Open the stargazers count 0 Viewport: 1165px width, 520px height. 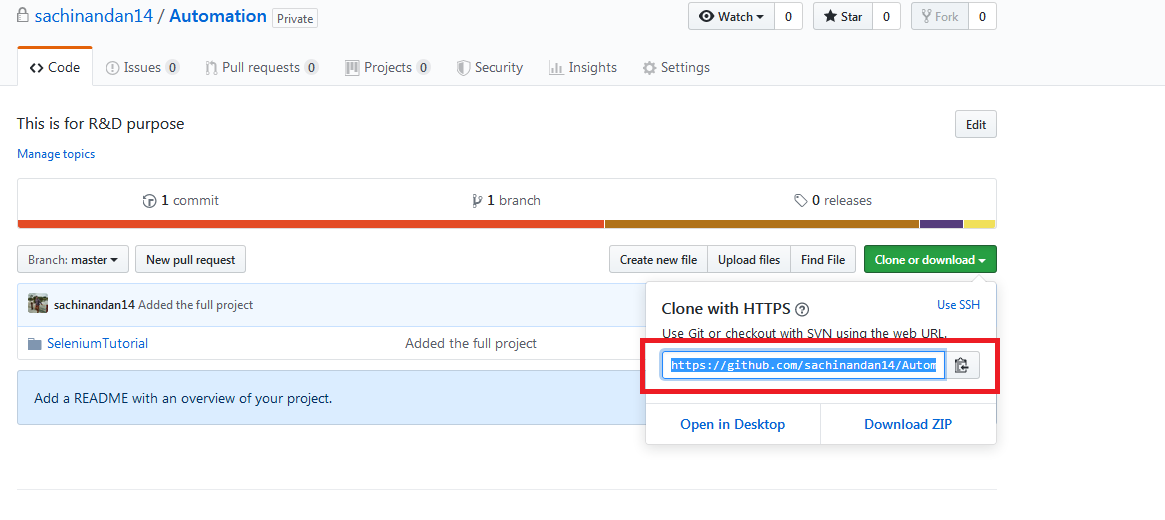click(886, 16)
